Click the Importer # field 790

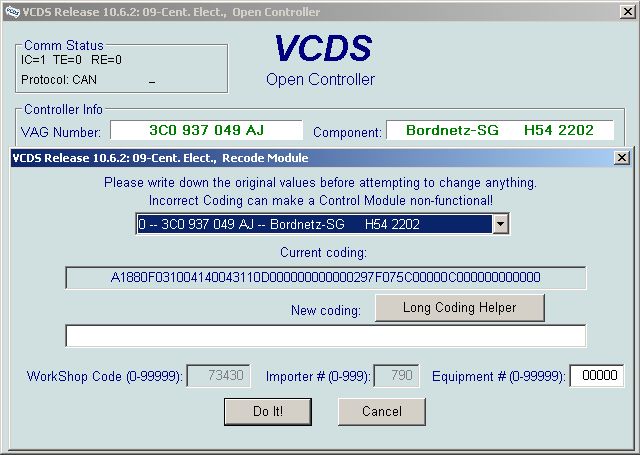coord(397,375)
